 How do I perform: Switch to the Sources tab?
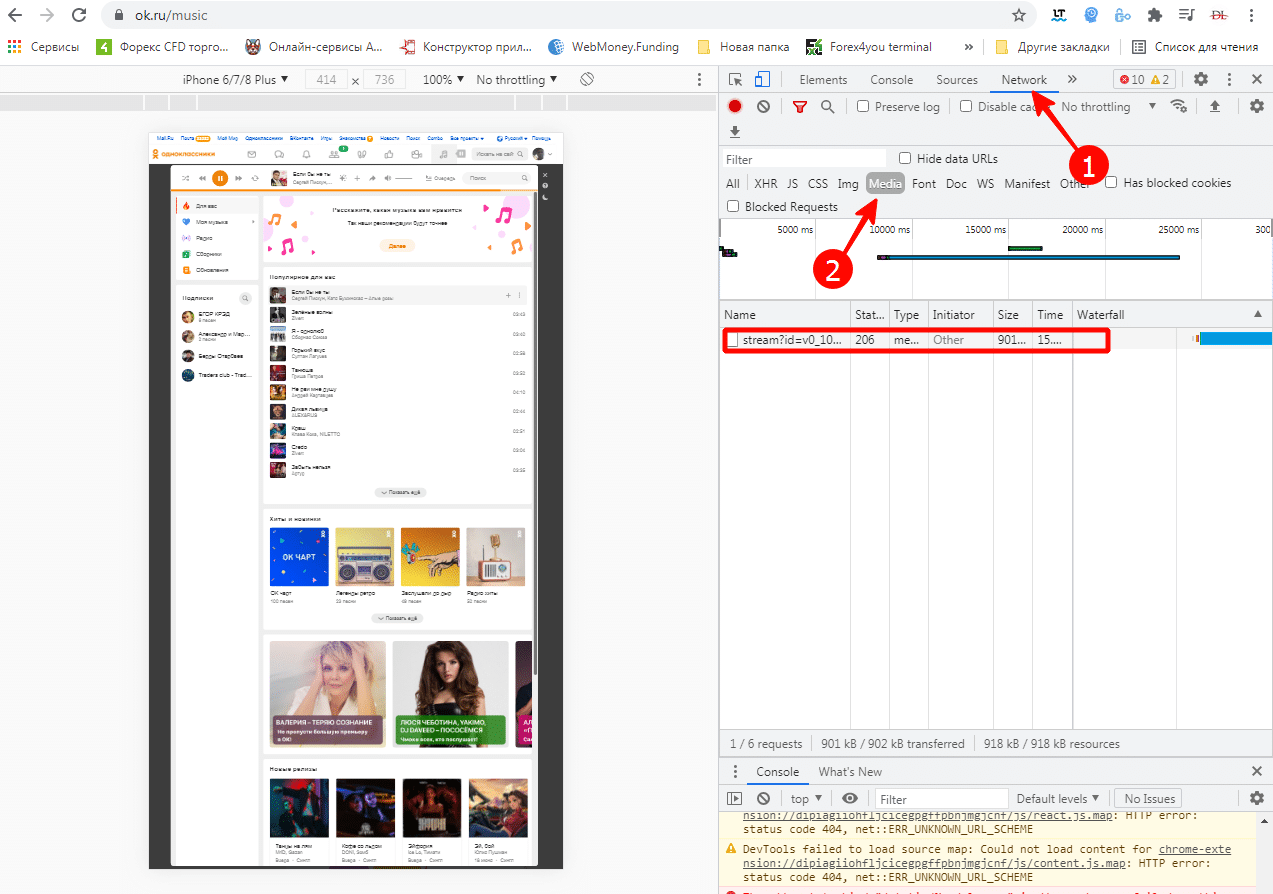click(956, 80)
